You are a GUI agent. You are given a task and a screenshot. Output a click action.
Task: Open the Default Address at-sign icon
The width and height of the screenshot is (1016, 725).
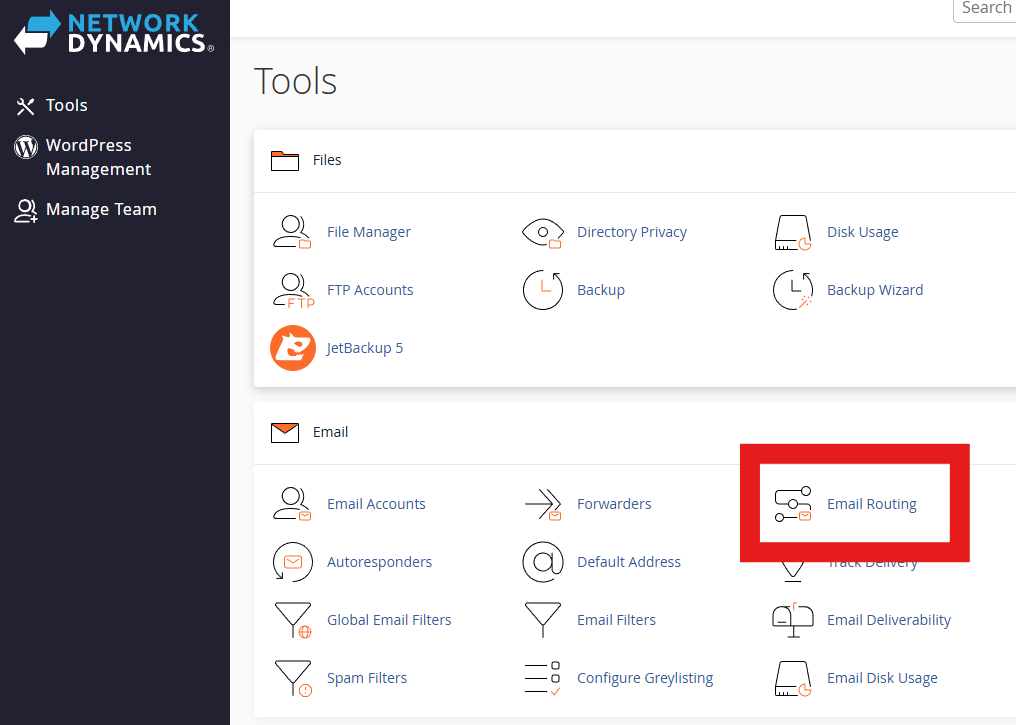[x=543, y=562]
